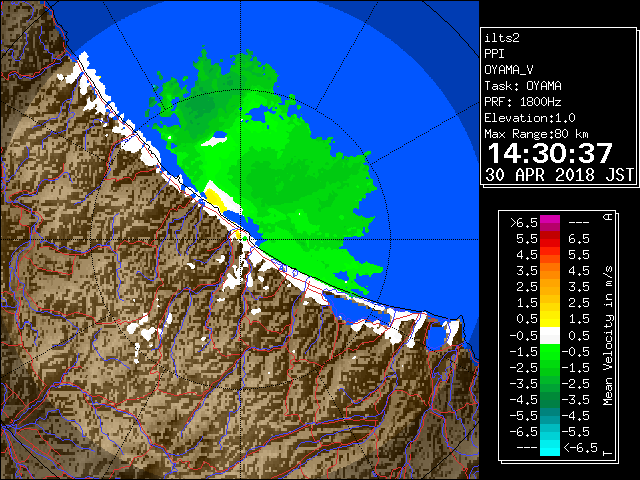This screenshot has height=480, width=640.
Task: Click the 'Elevation:1.0' line
Action: (530, 118)
